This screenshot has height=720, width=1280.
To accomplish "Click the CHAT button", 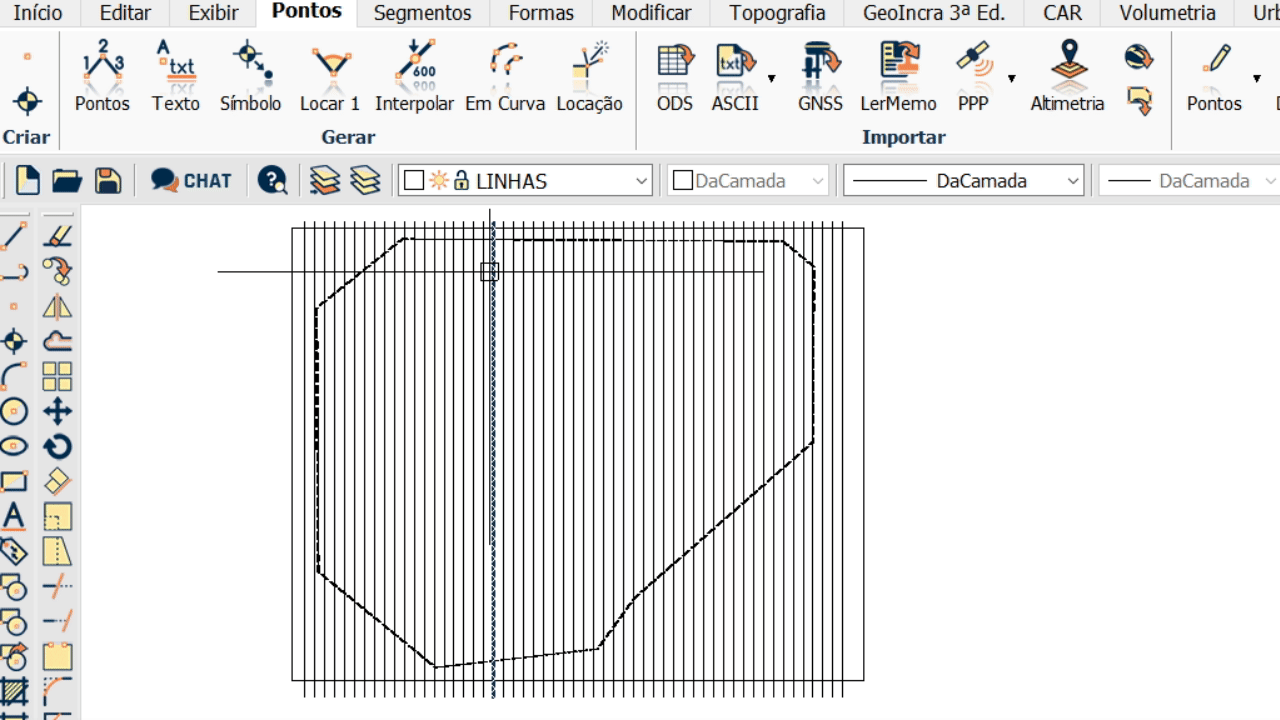I will pyautogui.click(x=192, y=181).
